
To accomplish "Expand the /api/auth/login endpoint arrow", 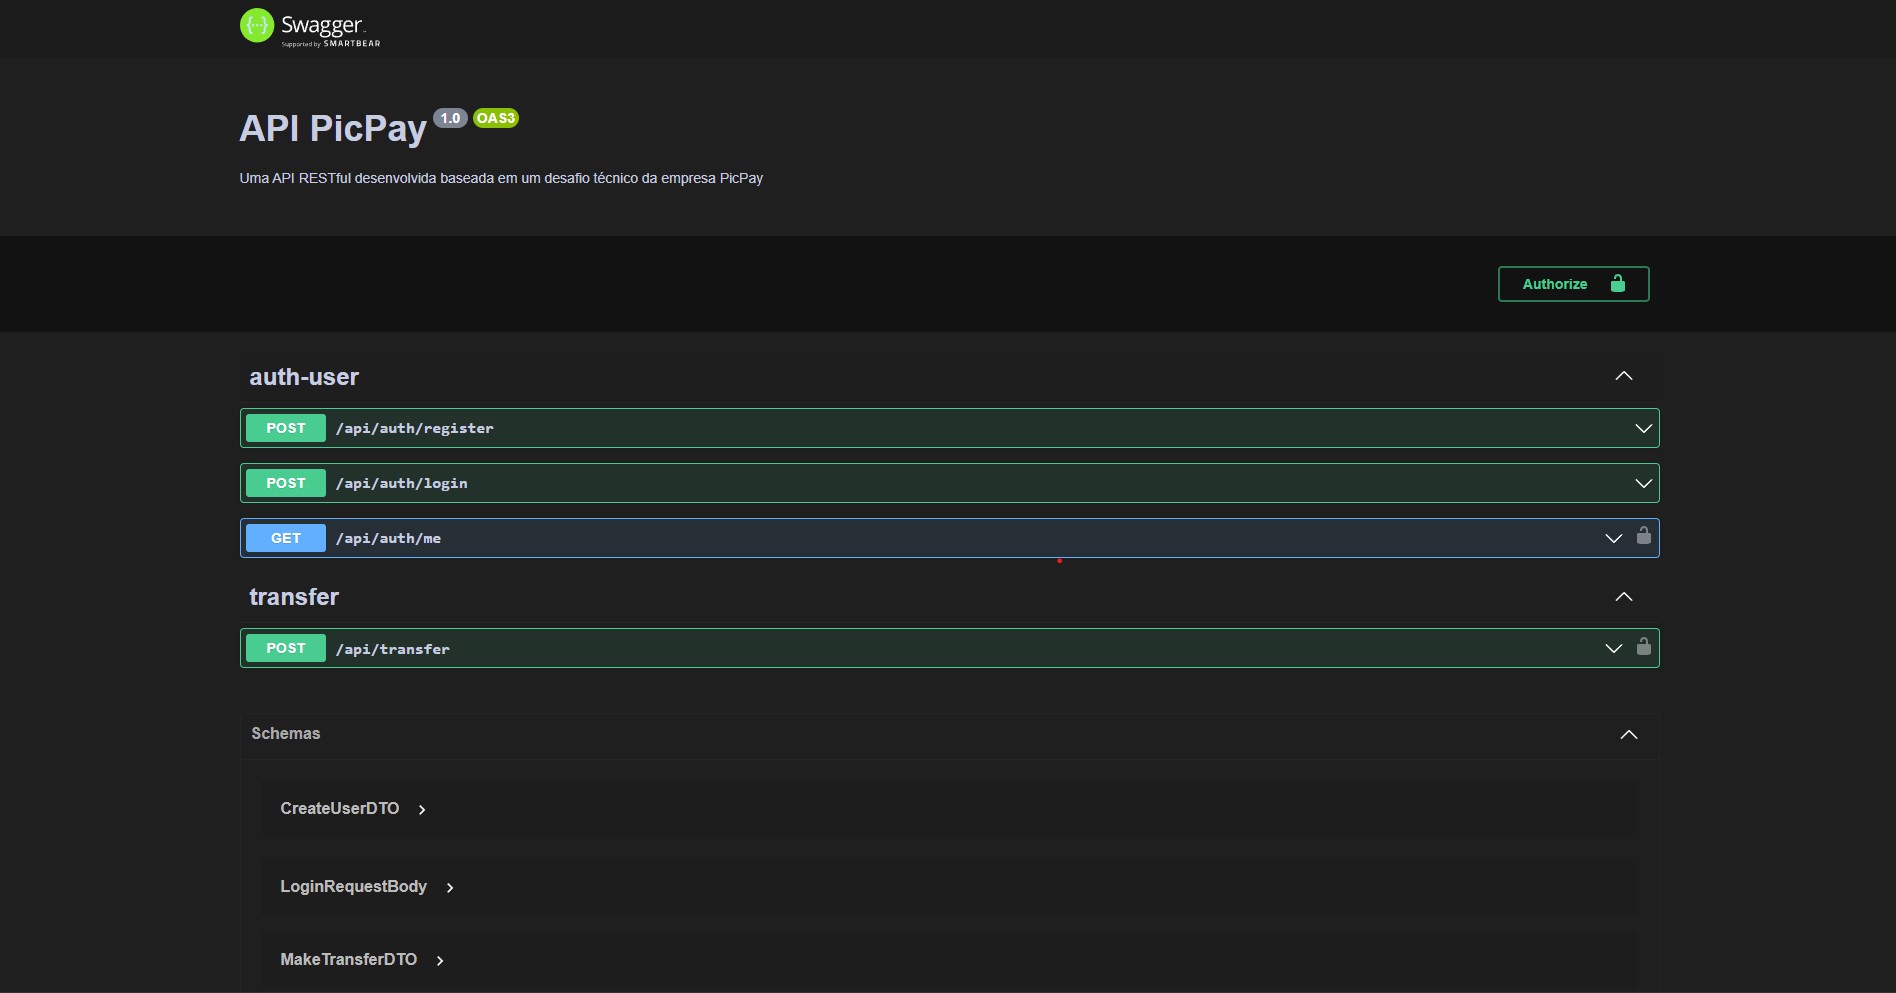I will coord(1643,483).
